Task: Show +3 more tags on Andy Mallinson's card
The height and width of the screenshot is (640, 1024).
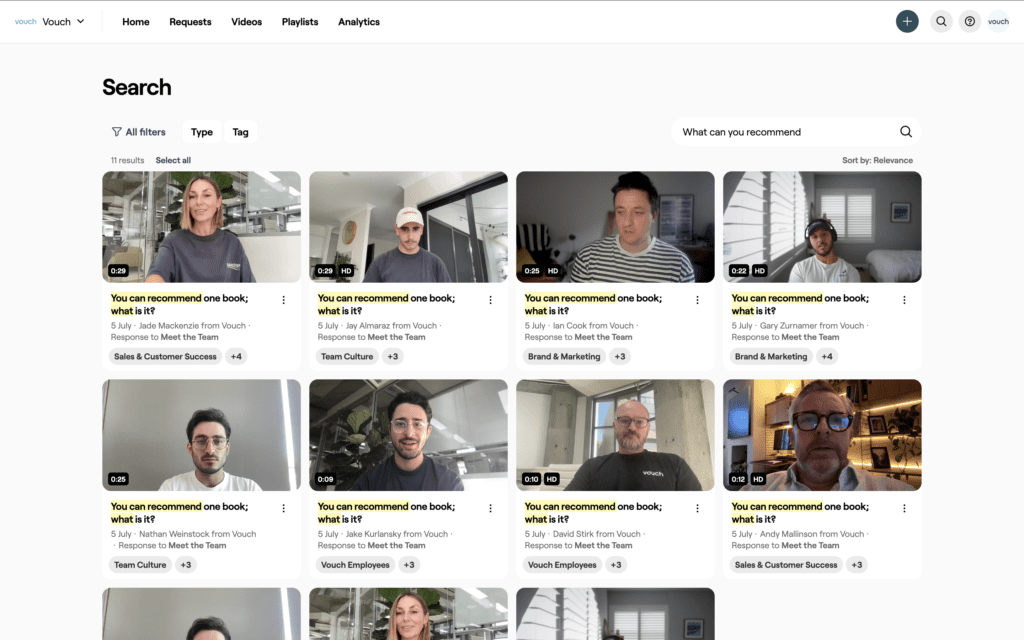Action: pos(857,565)
